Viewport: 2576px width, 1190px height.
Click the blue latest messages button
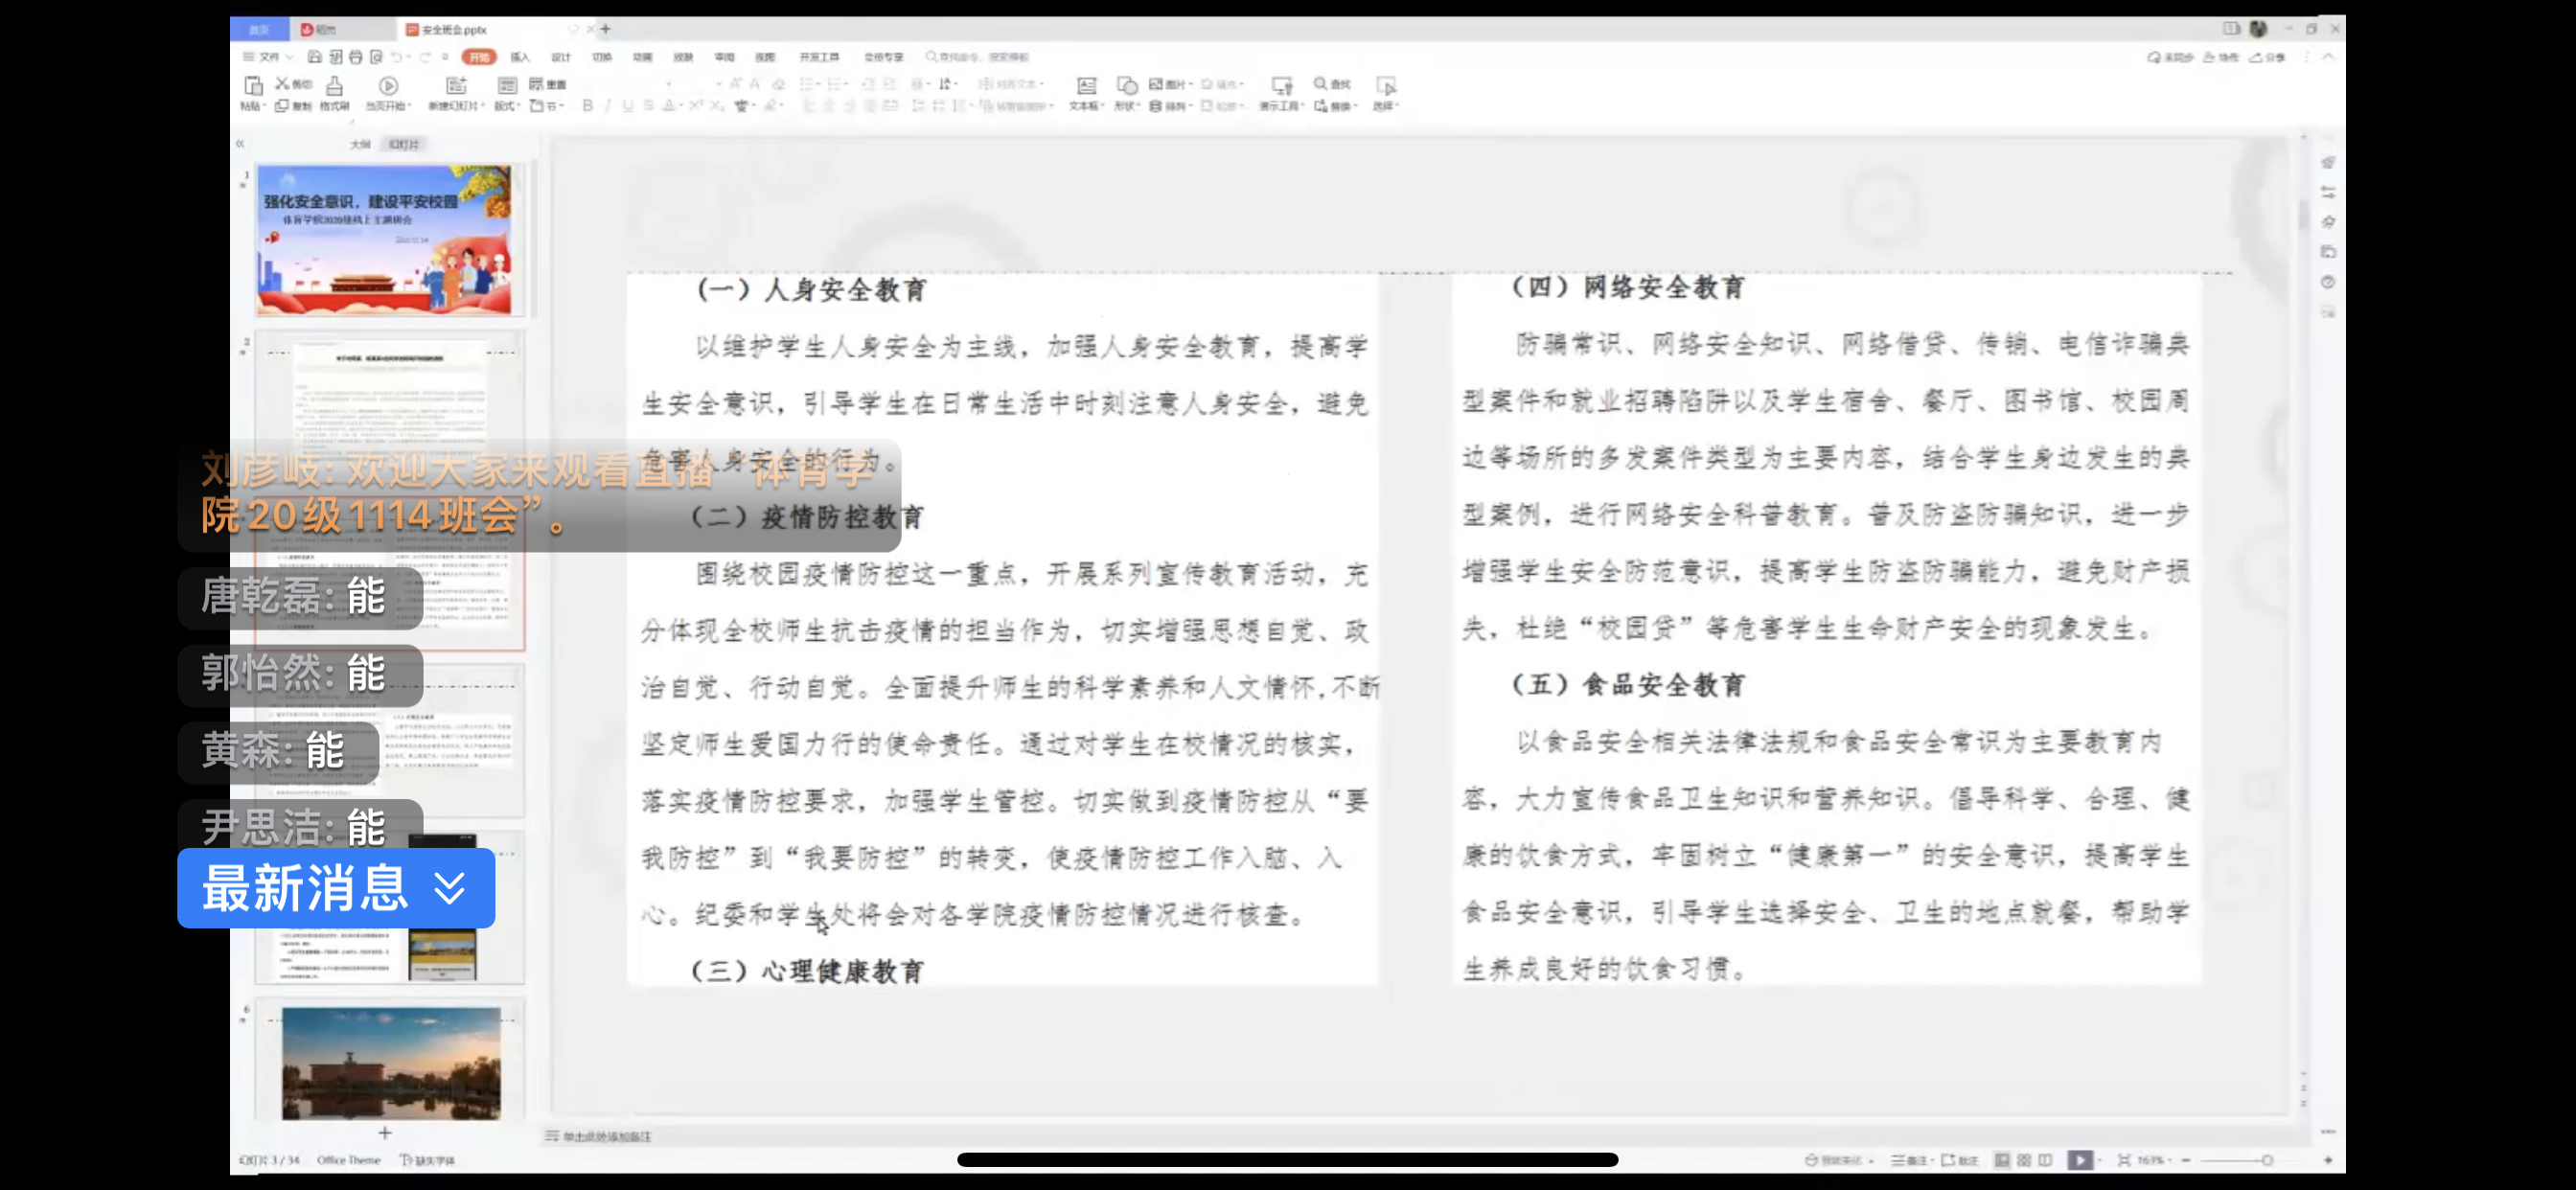coord(336,888)
